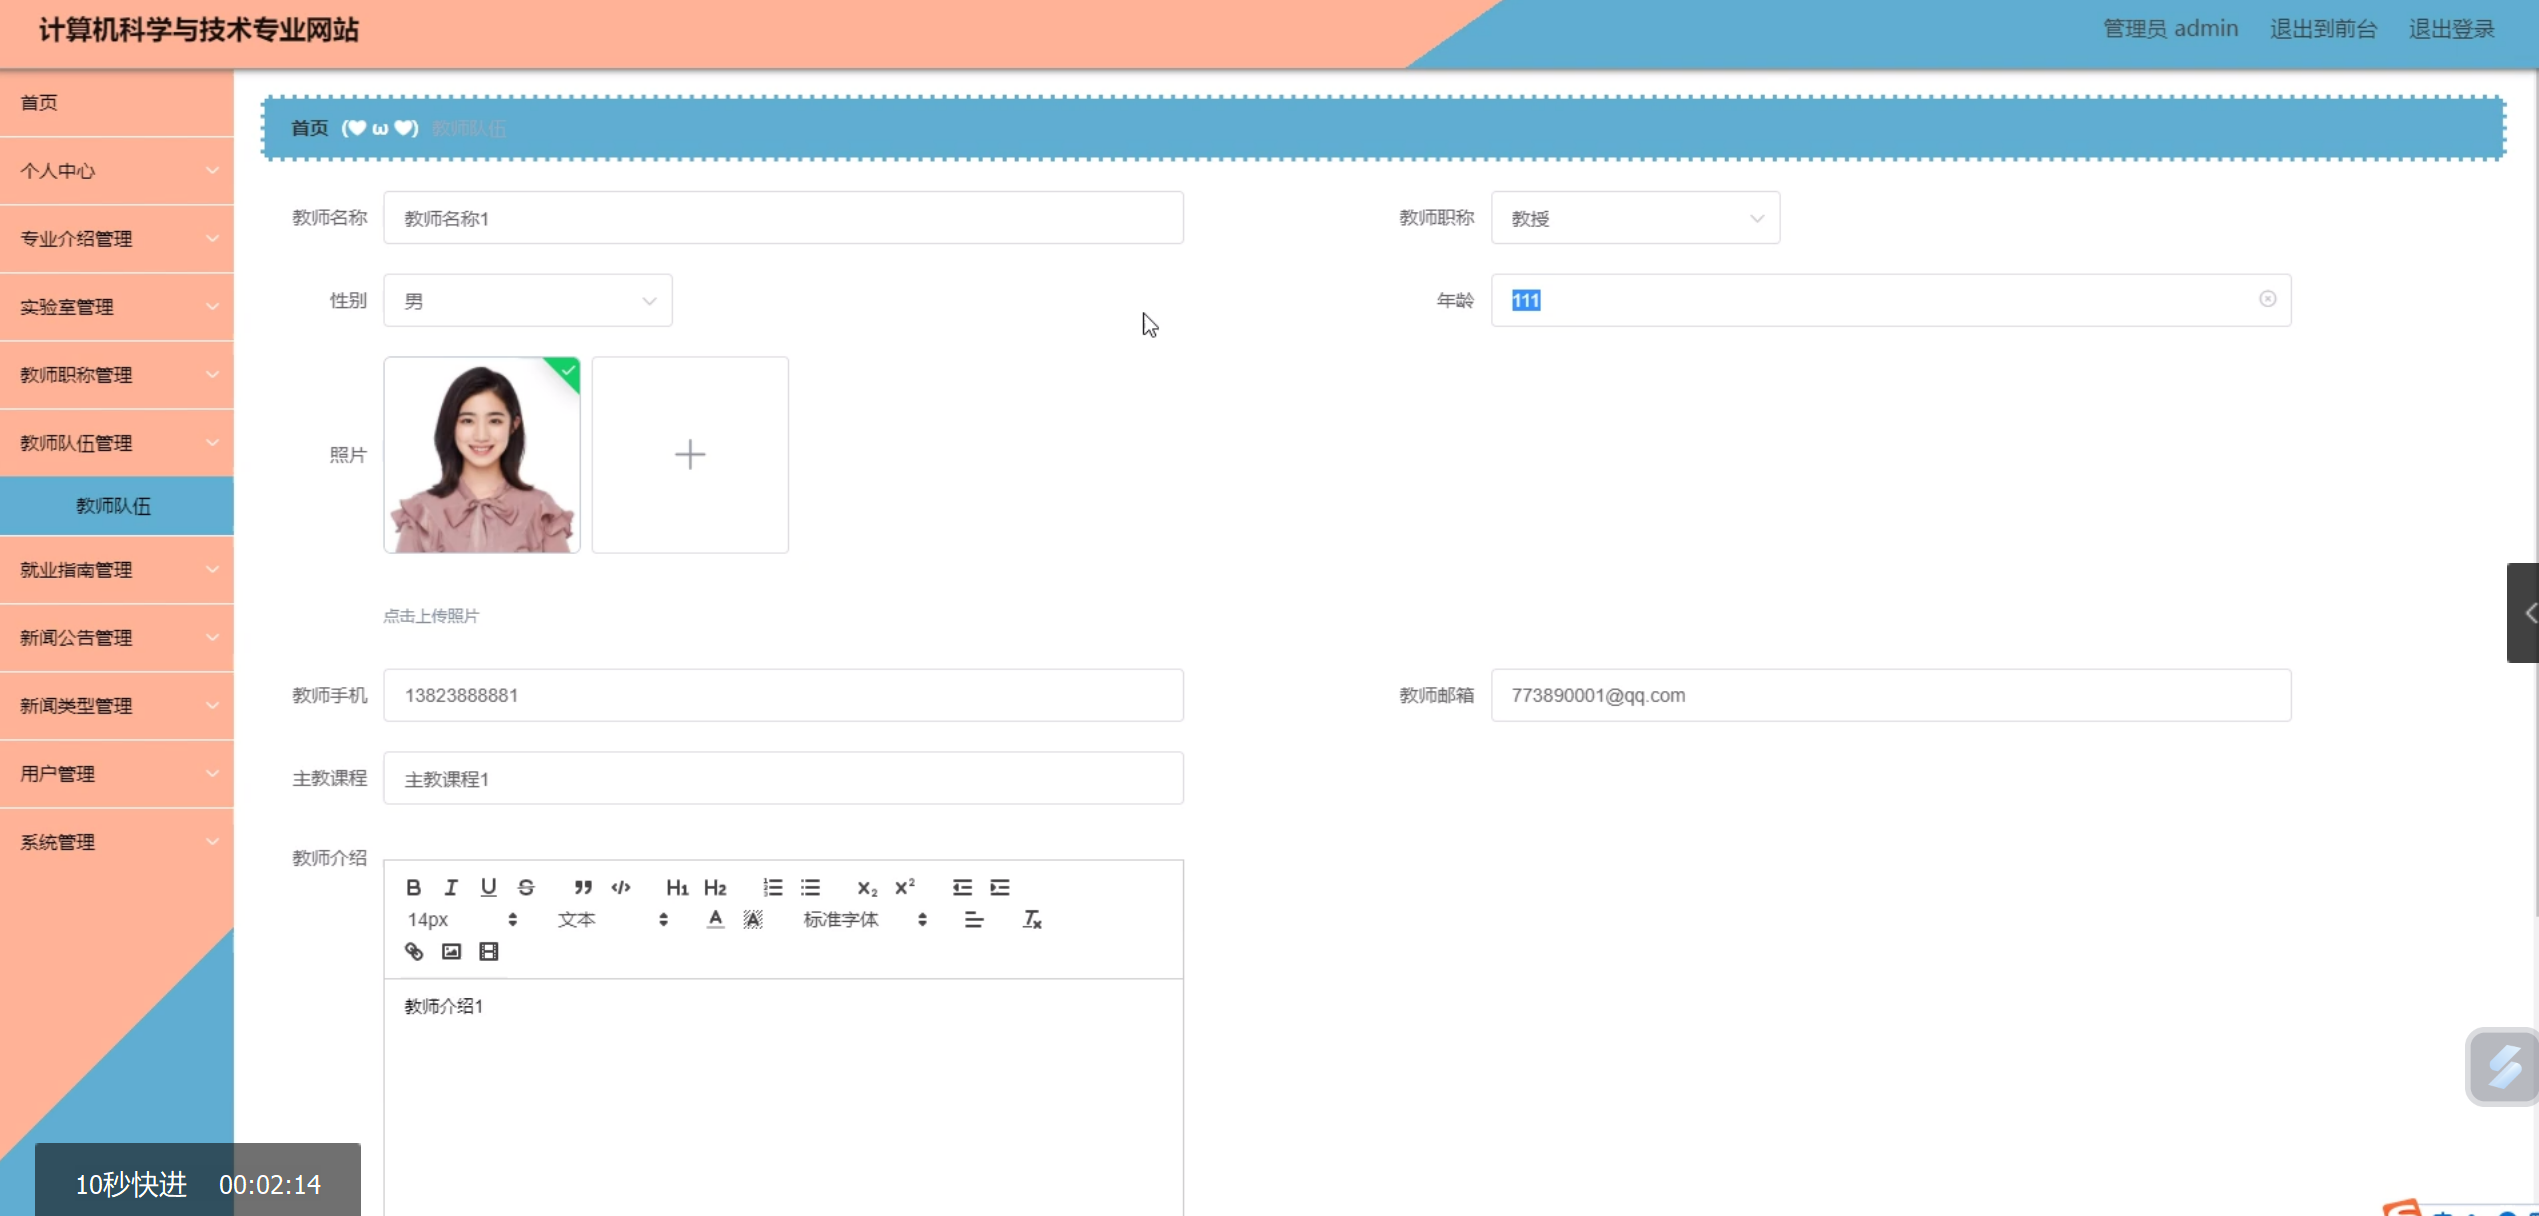Screen dimensions: 2539x1216
Task: Open the 性别 dropdown showing 男
Action: tap(527, 301)
